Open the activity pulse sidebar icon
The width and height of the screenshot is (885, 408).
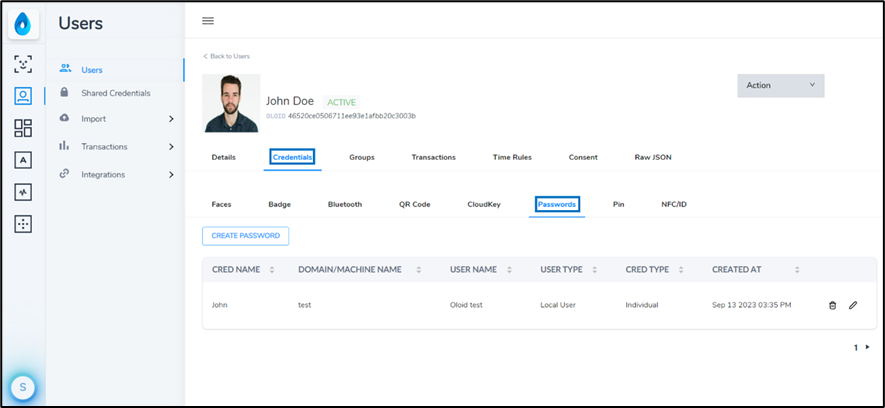coord(23,192)
